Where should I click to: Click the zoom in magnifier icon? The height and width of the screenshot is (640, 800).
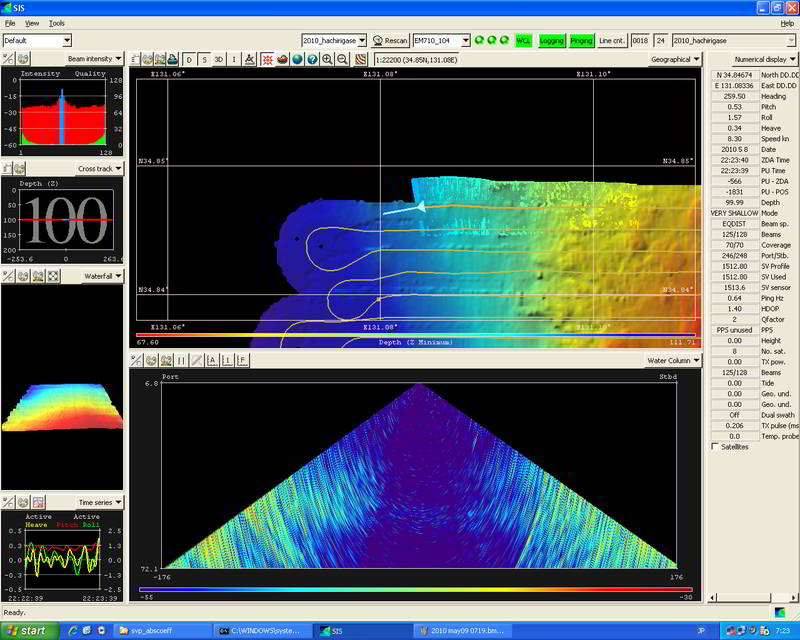pyautogui.click(x=327, y=60)
